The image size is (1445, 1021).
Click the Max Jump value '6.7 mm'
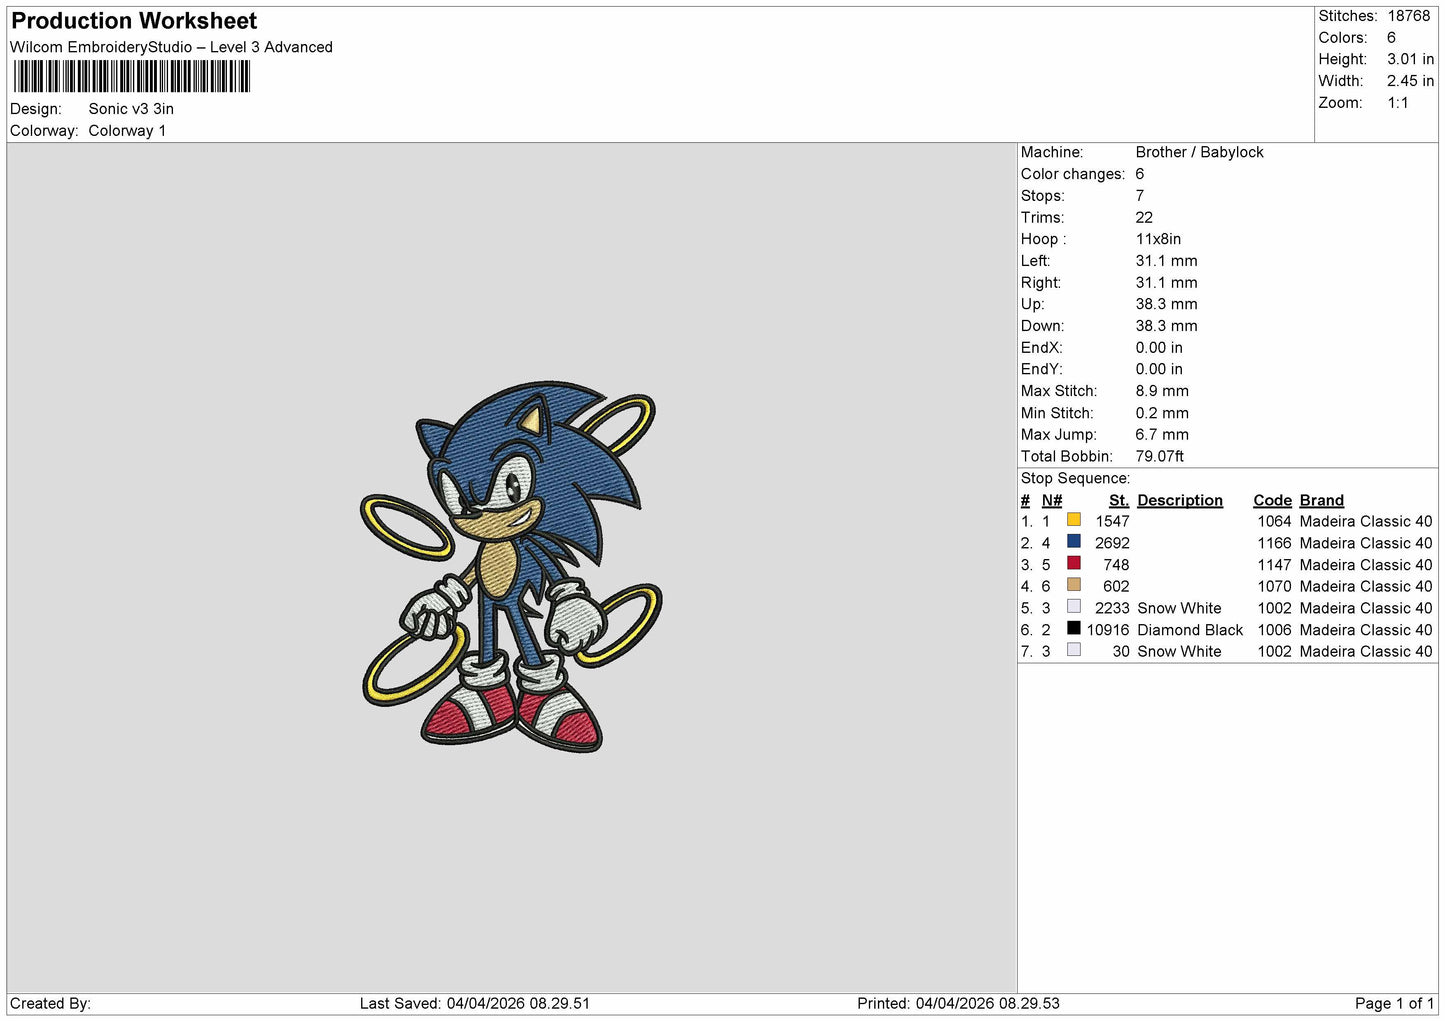[1162, 435]
